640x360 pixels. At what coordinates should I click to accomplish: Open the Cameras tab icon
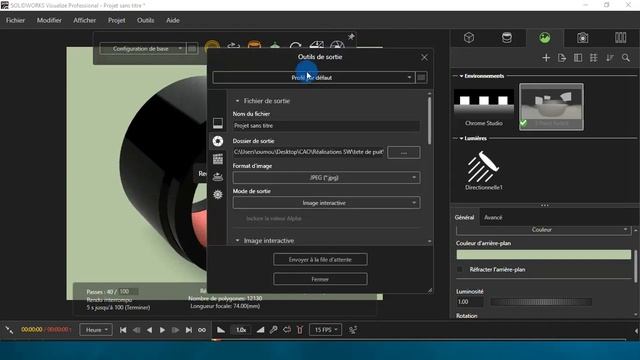pyautogui.click(x=582, y=38)
